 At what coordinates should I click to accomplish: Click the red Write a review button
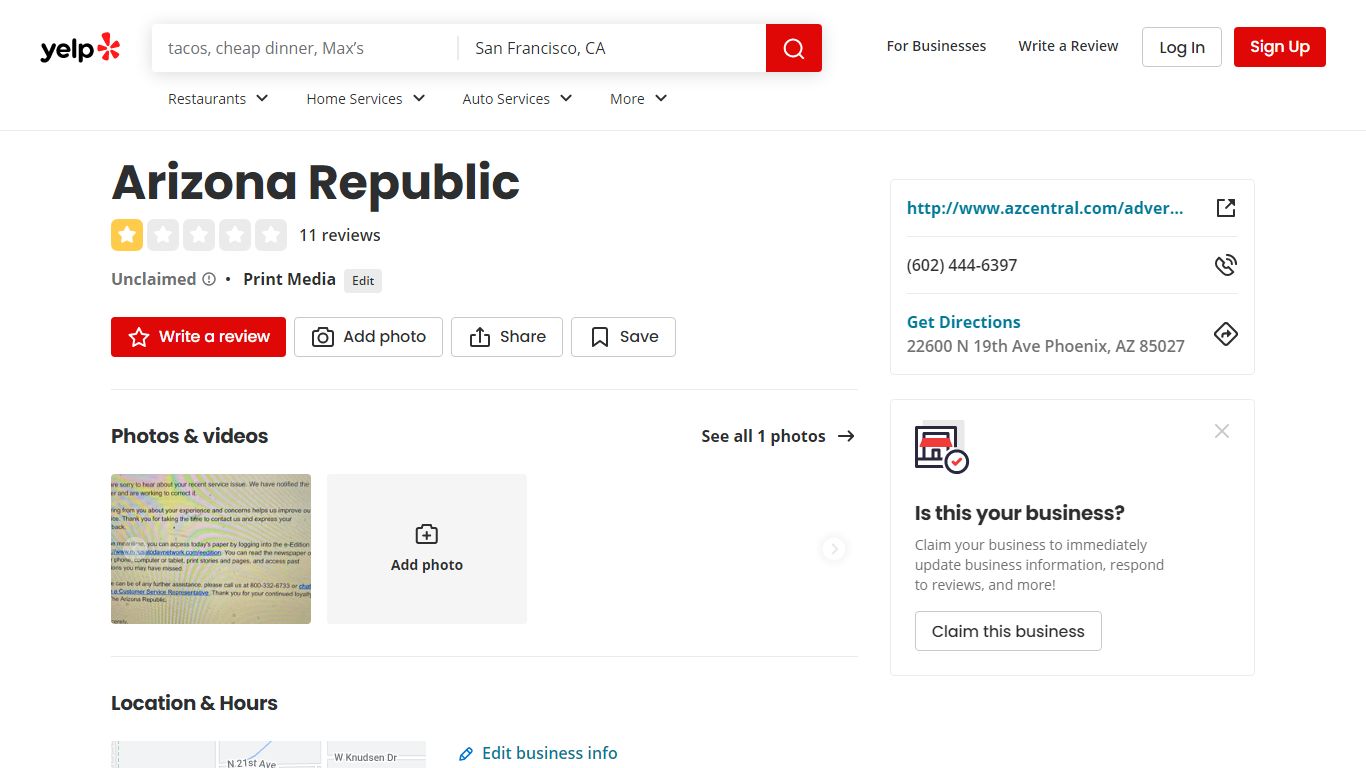tap(198, 337)
